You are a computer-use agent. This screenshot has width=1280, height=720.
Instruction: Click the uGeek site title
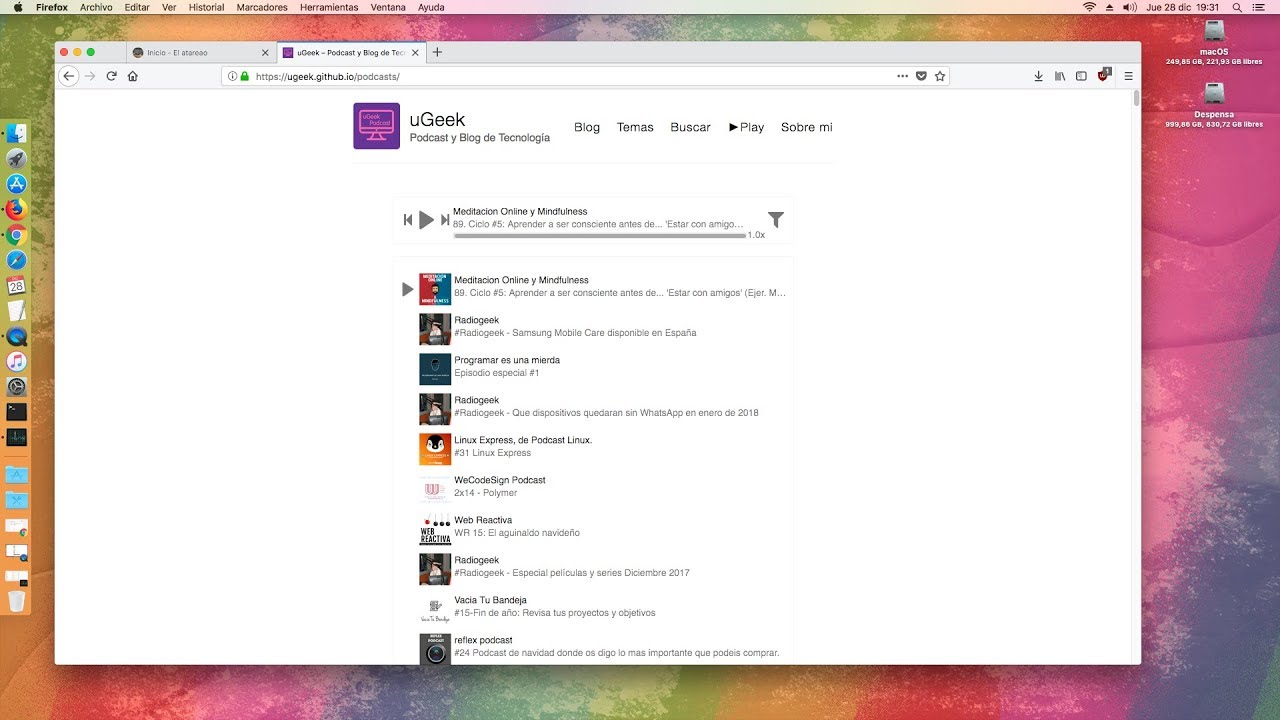[x=437, y=120]
